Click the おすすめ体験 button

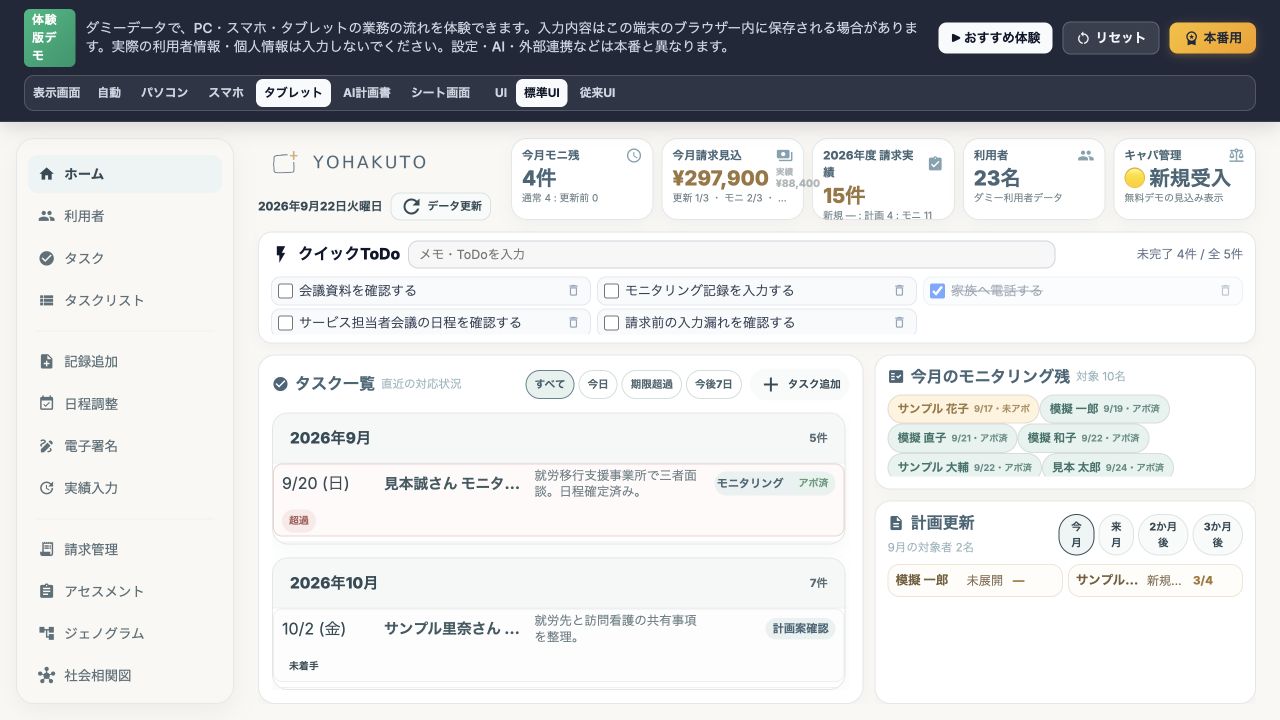click(995, 38)
